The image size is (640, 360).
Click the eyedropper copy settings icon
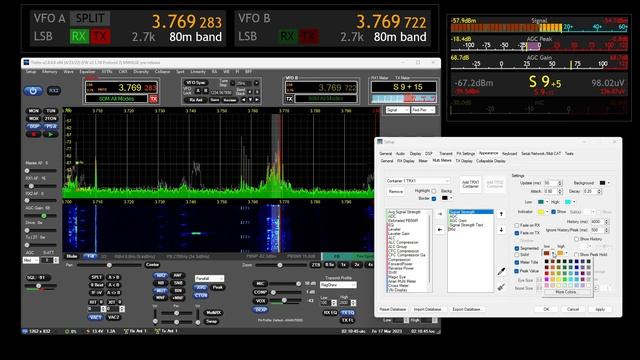[501, 271]
